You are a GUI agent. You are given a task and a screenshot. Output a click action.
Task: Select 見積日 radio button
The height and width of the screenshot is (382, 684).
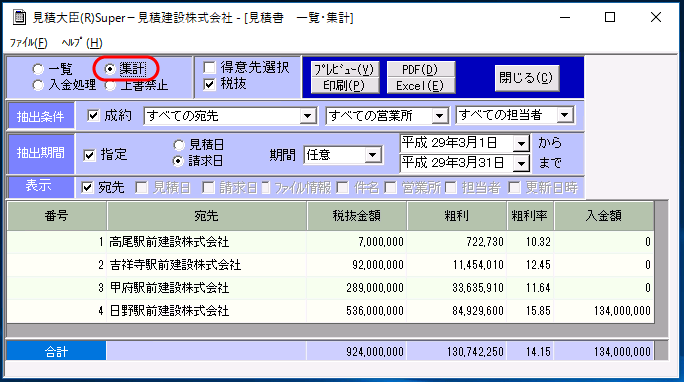(x=179, y=145)
